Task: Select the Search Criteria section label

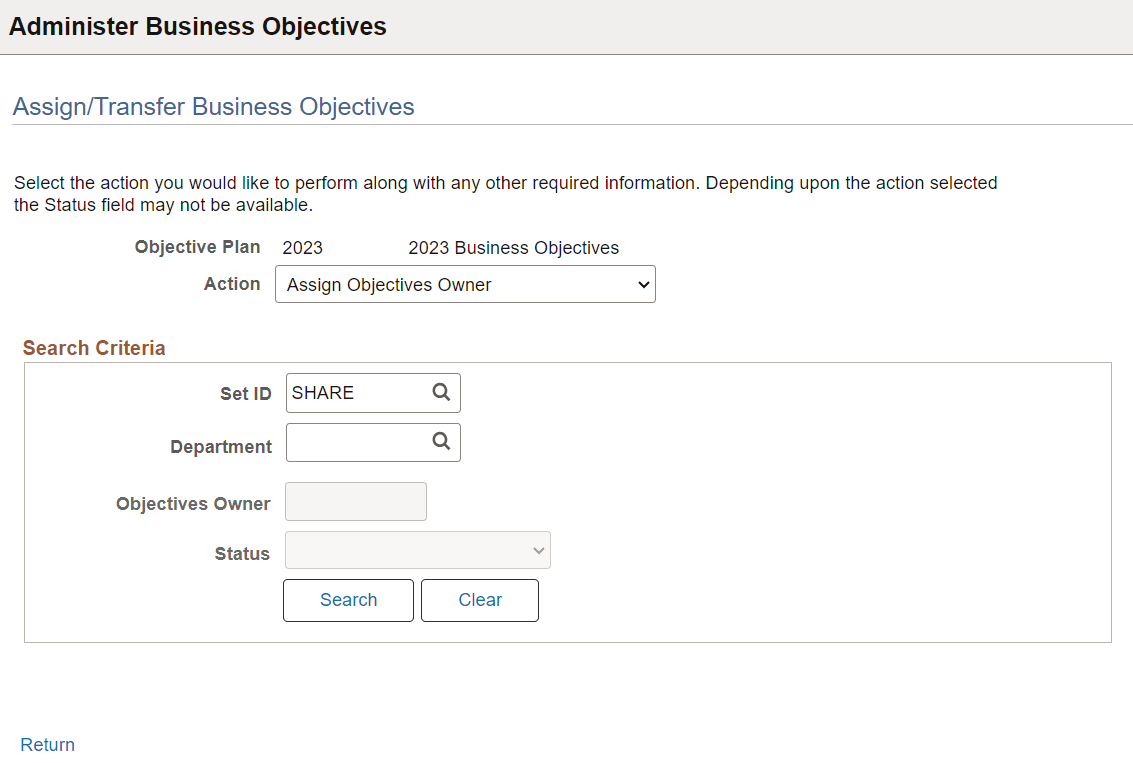Action: point(93,347)
